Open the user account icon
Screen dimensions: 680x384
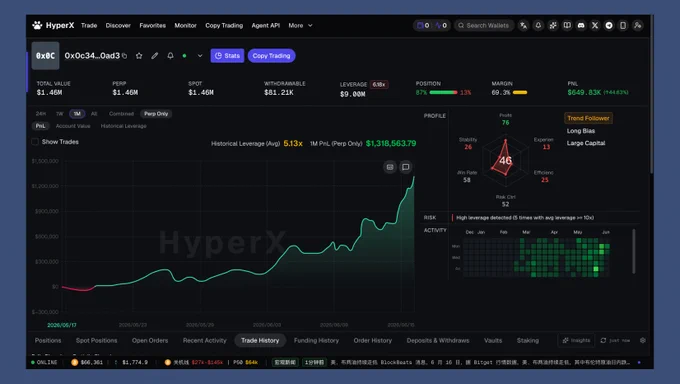tap(637, 26)
